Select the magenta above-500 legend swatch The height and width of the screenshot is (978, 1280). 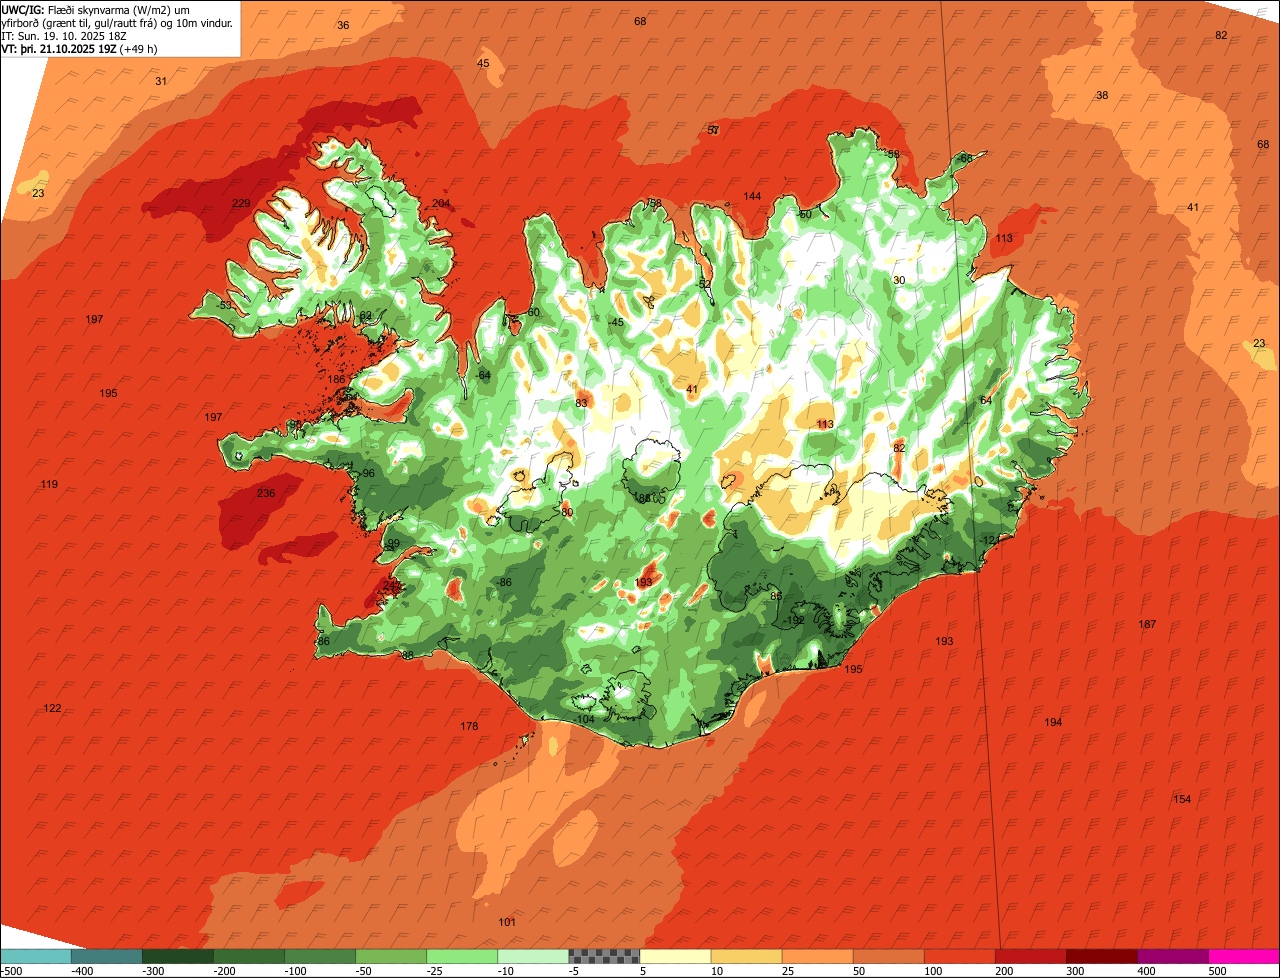1244,956
